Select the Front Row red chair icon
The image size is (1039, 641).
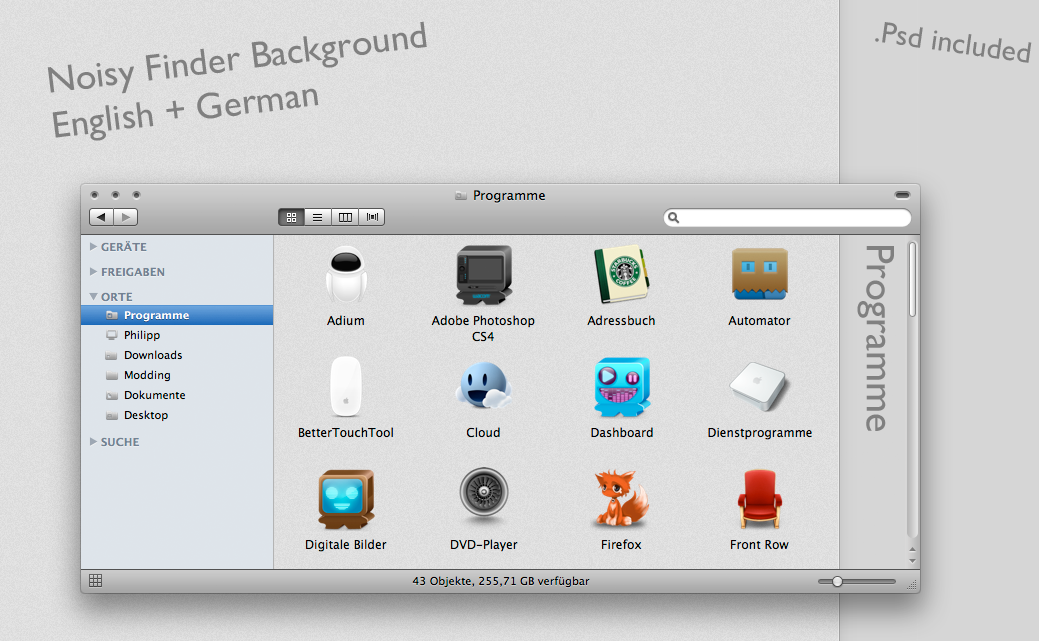759,499
